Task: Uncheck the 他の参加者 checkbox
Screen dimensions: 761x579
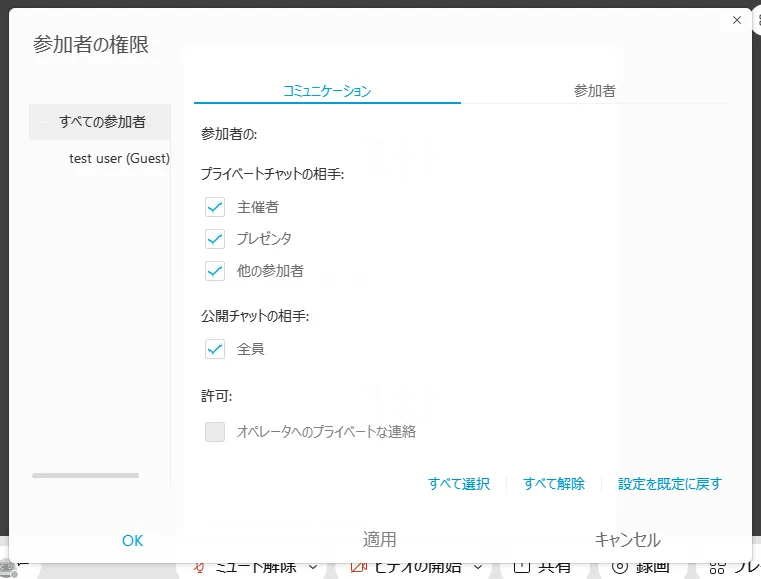Action: click(x=214, y=270)
